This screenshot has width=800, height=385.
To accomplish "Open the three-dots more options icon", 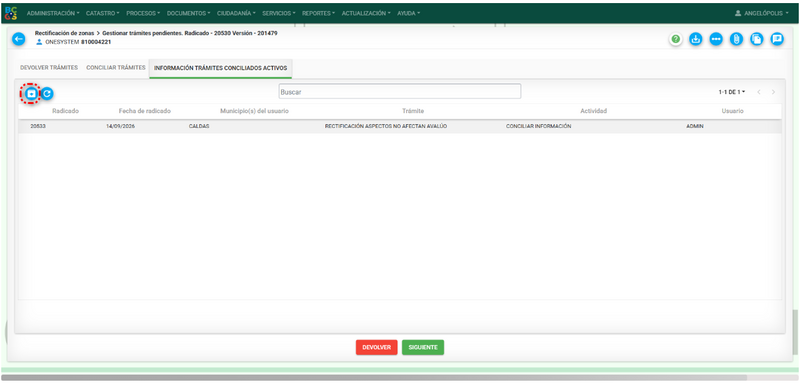I will 716,39.
